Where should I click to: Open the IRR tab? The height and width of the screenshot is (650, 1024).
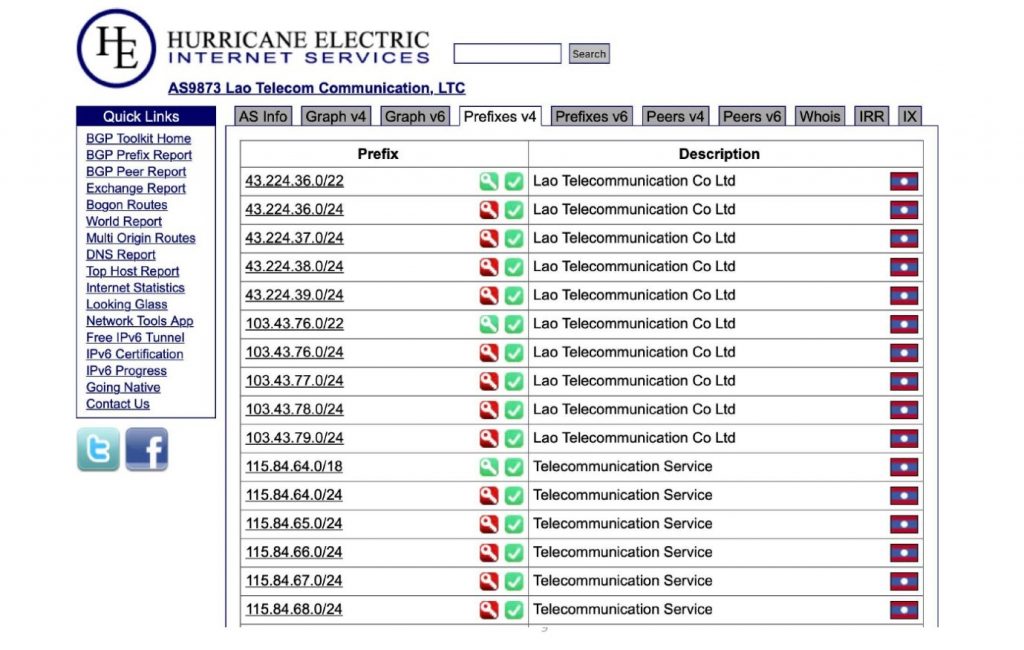[x=871, y=116]
